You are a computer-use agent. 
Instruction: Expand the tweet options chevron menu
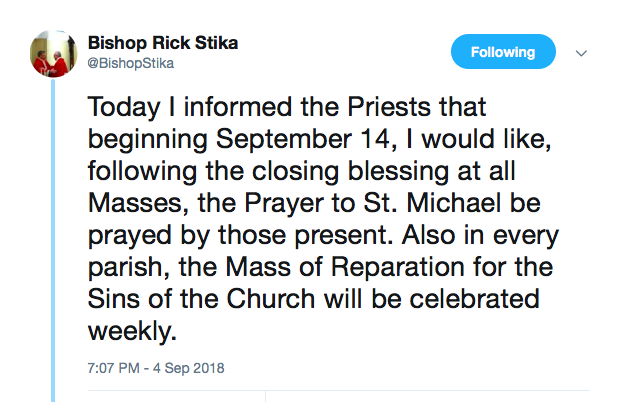click(x=582, y=53)
